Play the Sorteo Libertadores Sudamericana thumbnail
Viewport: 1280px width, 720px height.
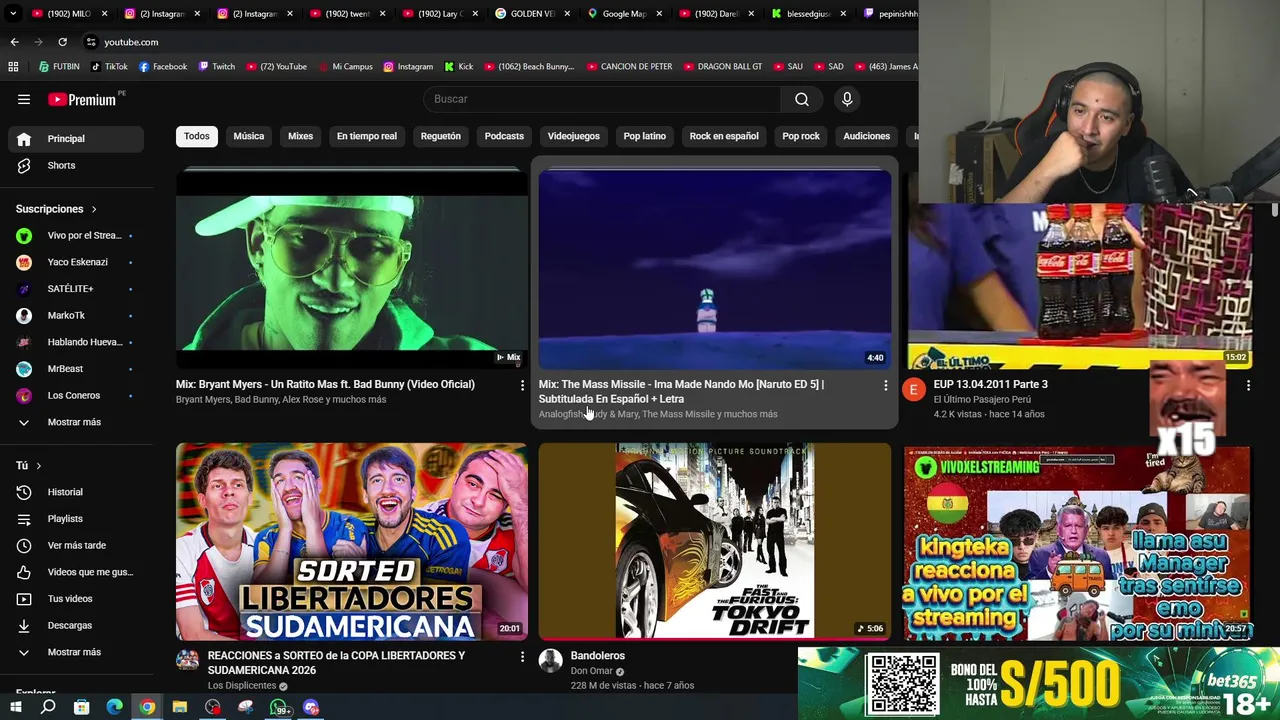(x=352, y=541)
